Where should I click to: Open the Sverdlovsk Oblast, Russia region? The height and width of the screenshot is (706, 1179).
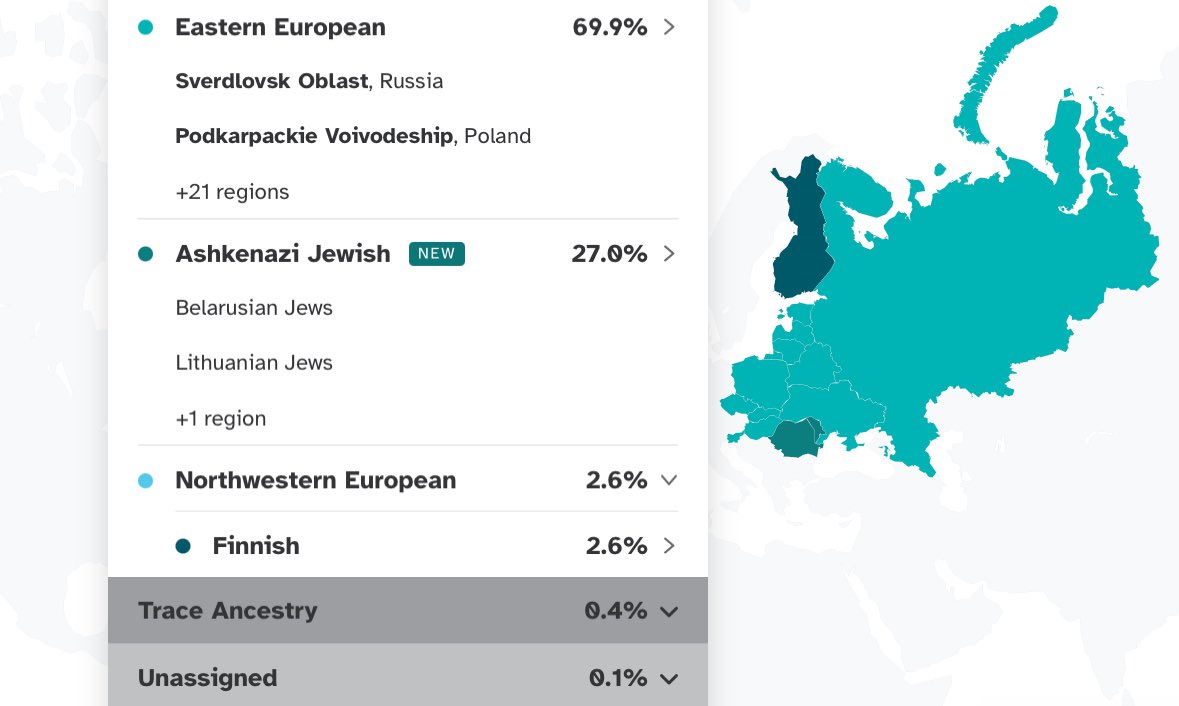309,80
